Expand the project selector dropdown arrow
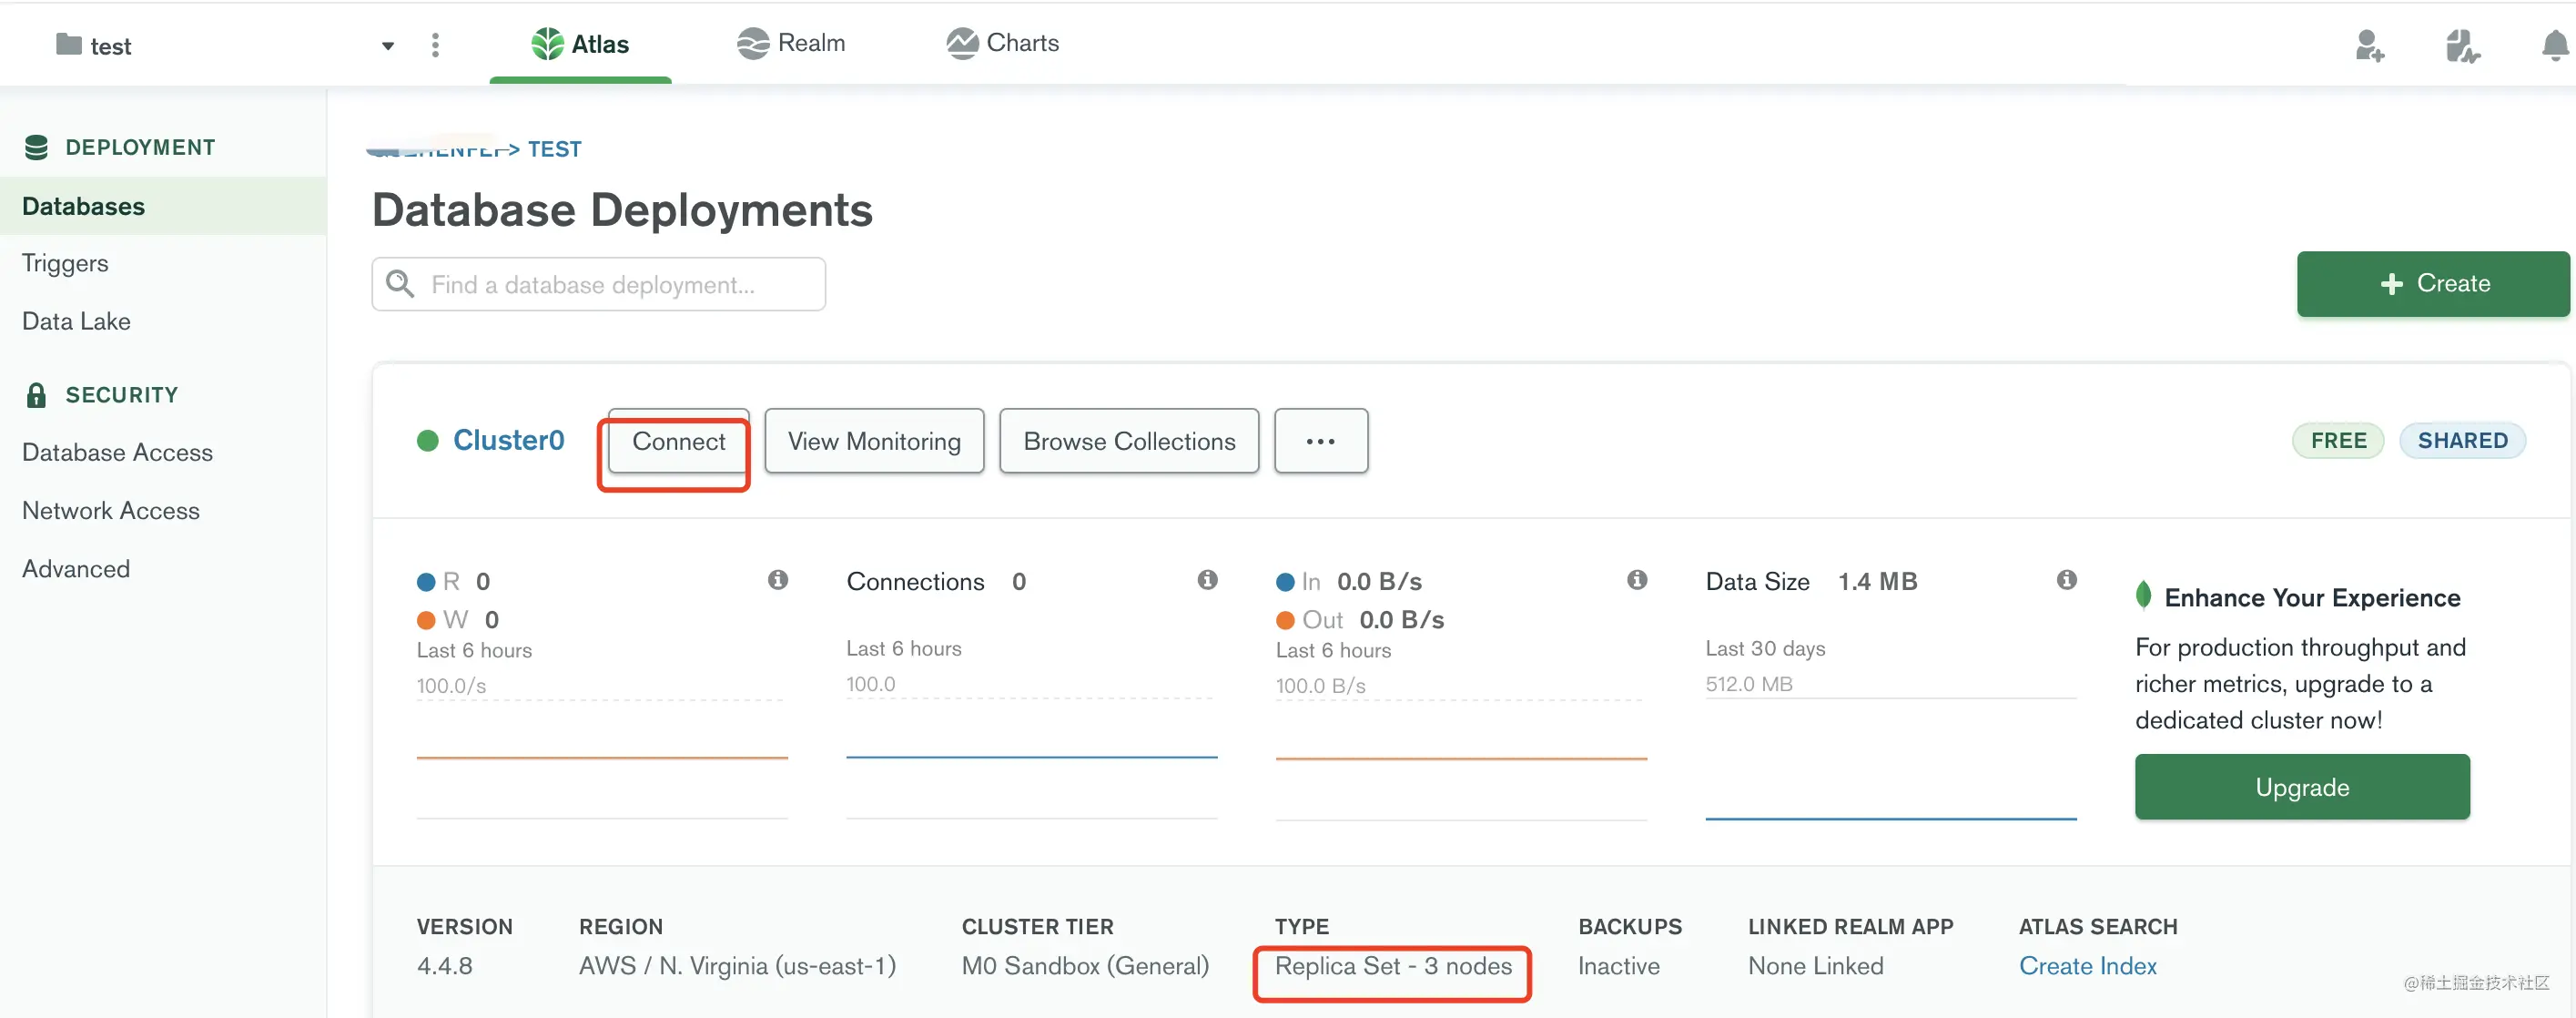This screenshot has height=1018, width=2576. 388,46
